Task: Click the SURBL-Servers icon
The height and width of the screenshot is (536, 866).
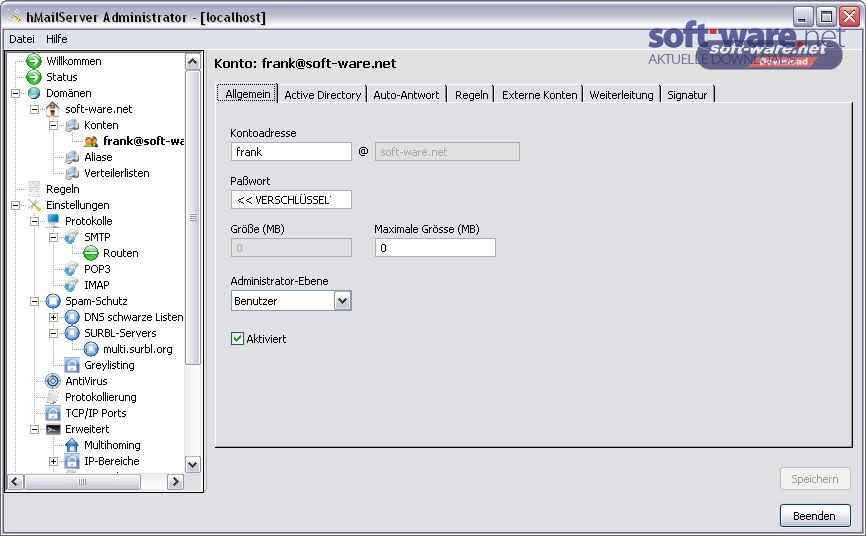Action: 72,333
